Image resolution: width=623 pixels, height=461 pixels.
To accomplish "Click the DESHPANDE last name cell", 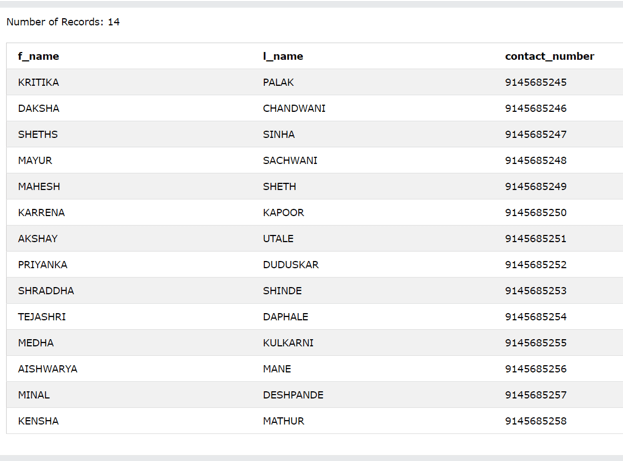I will [293, 394].
